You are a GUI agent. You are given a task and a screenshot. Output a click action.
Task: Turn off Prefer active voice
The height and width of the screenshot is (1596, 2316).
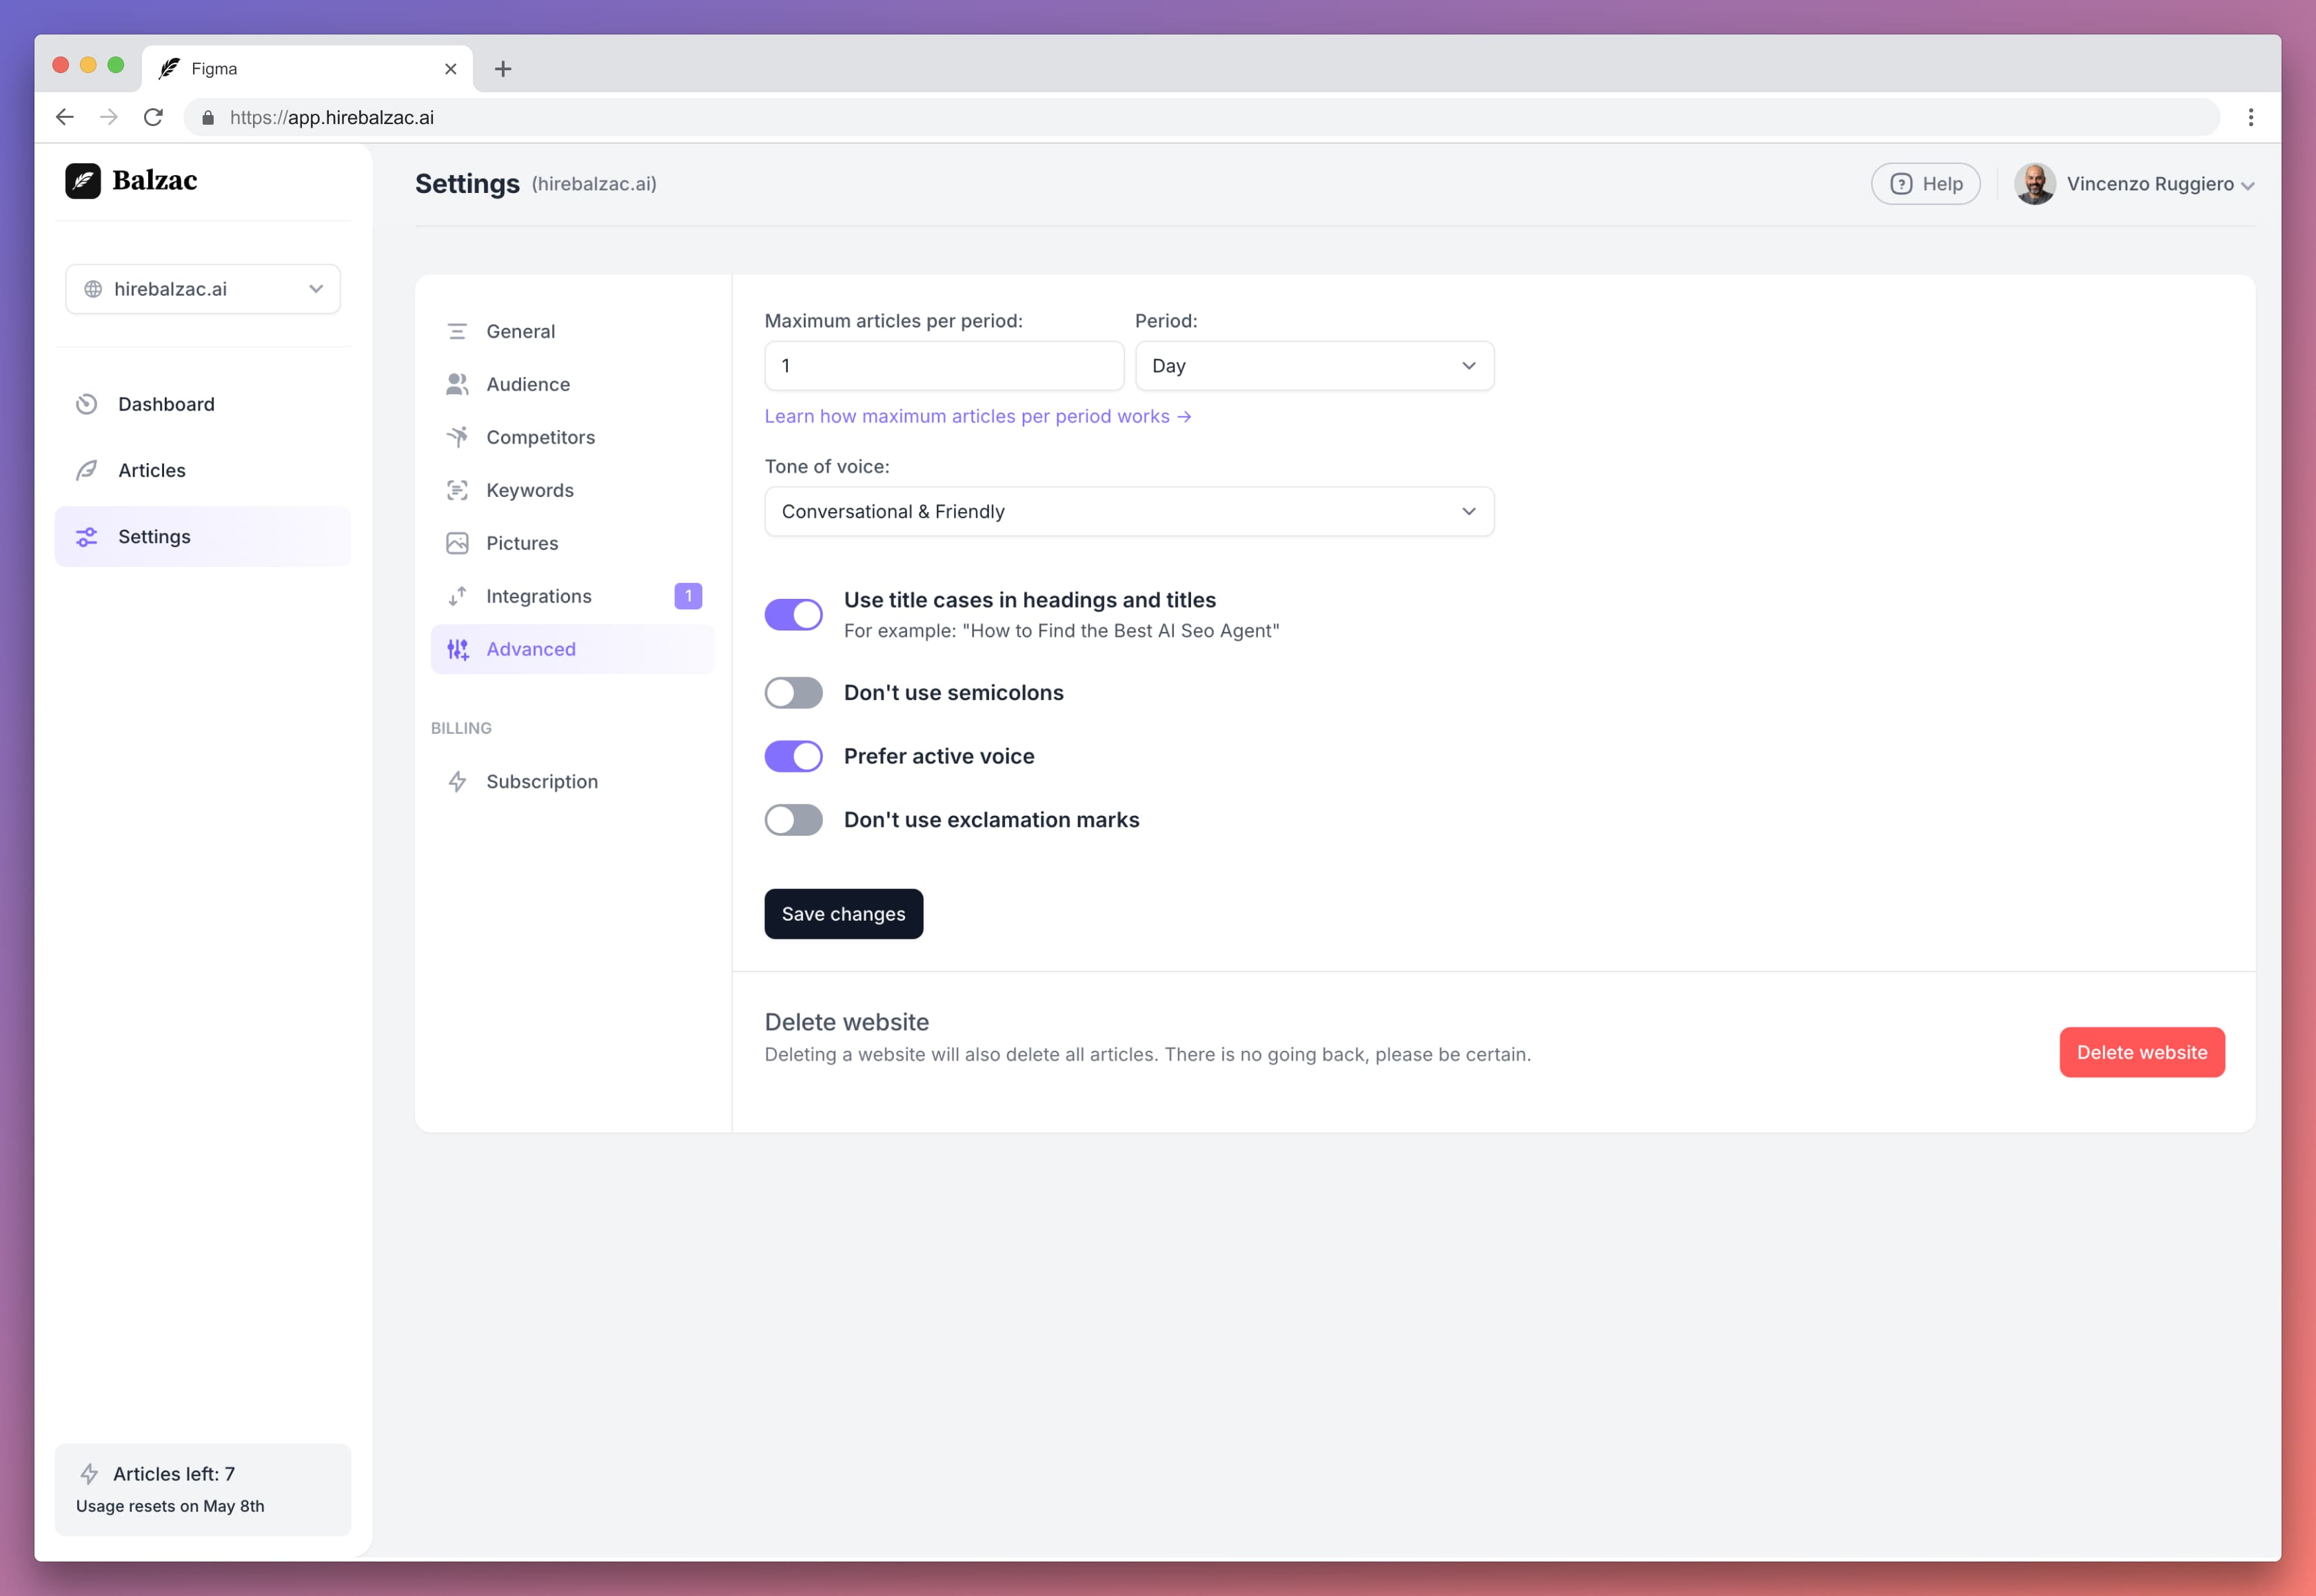[793, 756]
